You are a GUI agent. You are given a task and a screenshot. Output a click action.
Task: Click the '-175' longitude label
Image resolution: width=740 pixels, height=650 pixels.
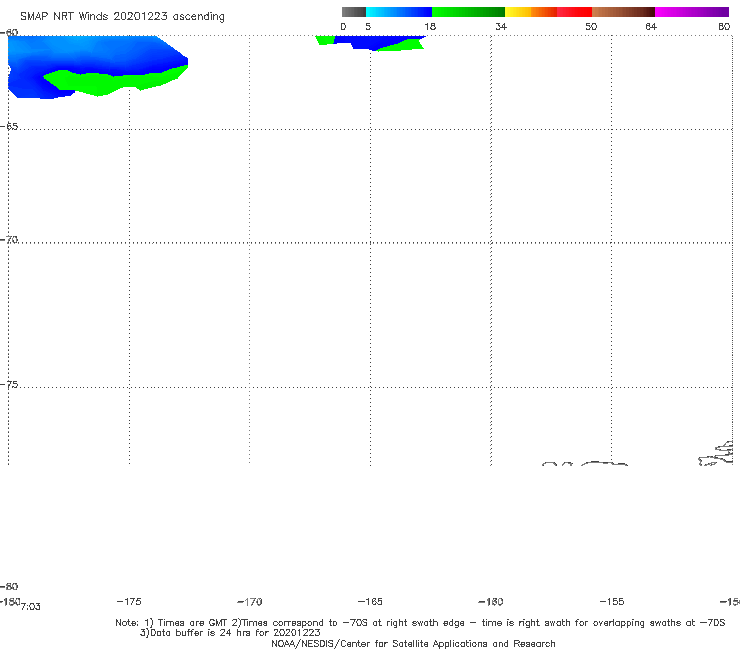(x=129, y=601)
